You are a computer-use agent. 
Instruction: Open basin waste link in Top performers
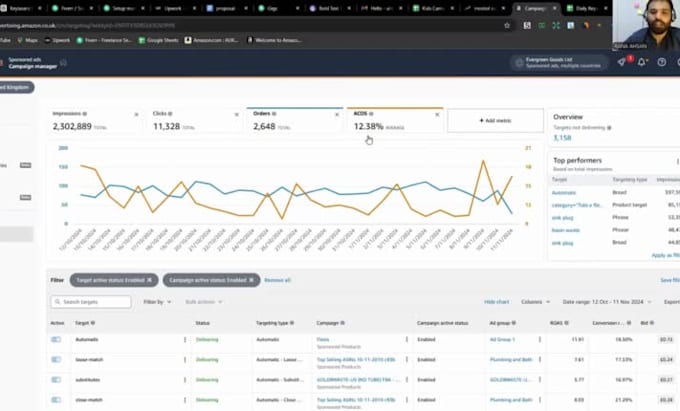566,230
